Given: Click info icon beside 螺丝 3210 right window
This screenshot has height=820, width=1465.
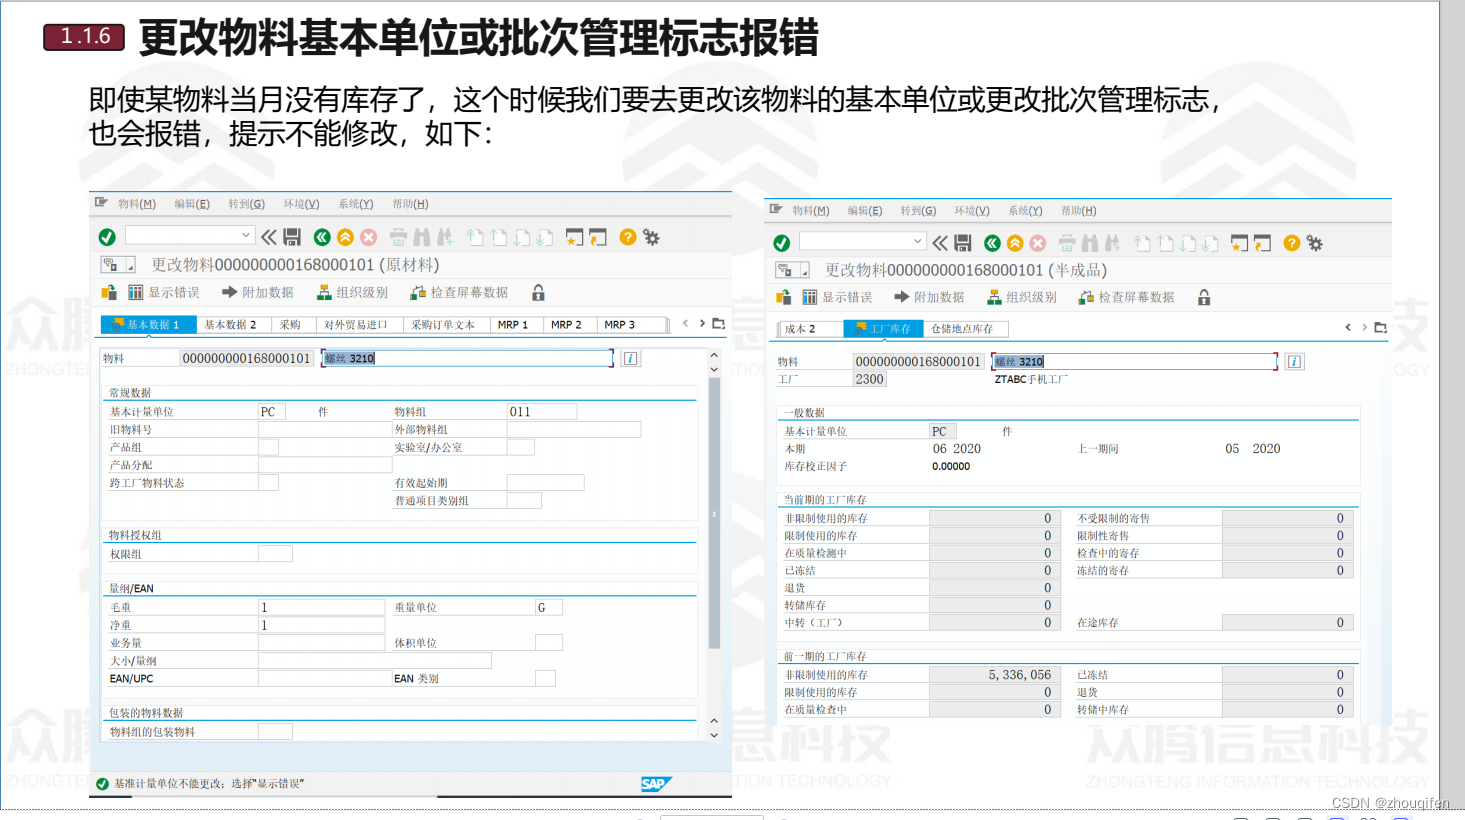Looking at the screenshot, I should tap(1295, 362).
